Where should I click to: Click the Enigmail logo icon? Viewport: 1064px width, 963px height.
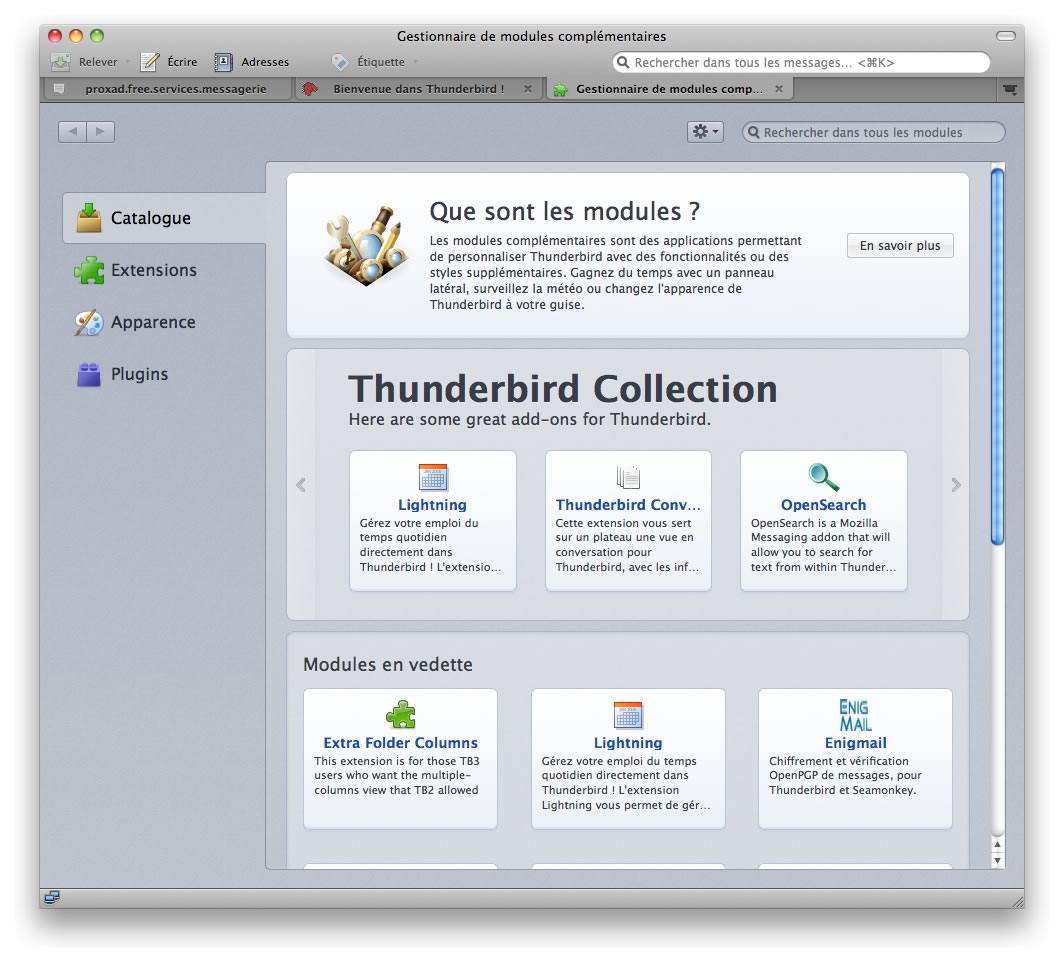tap(855, 715)
